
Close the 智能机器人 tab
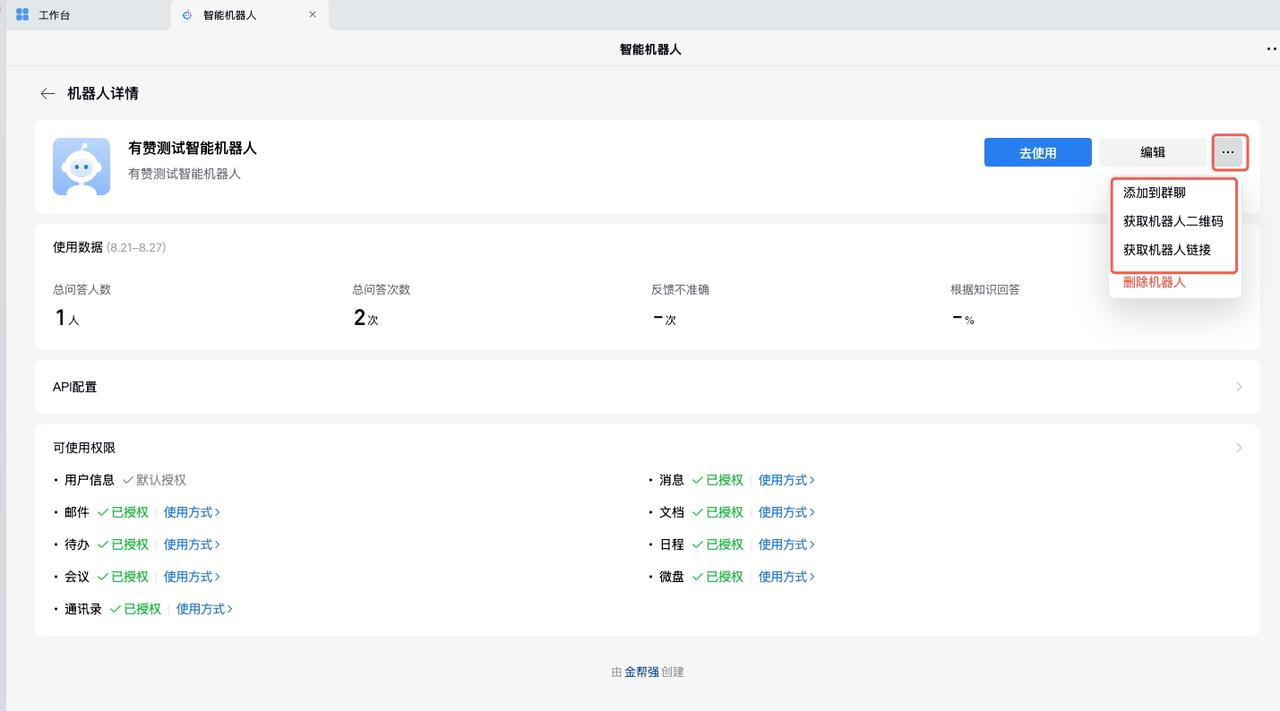[312, 15]
